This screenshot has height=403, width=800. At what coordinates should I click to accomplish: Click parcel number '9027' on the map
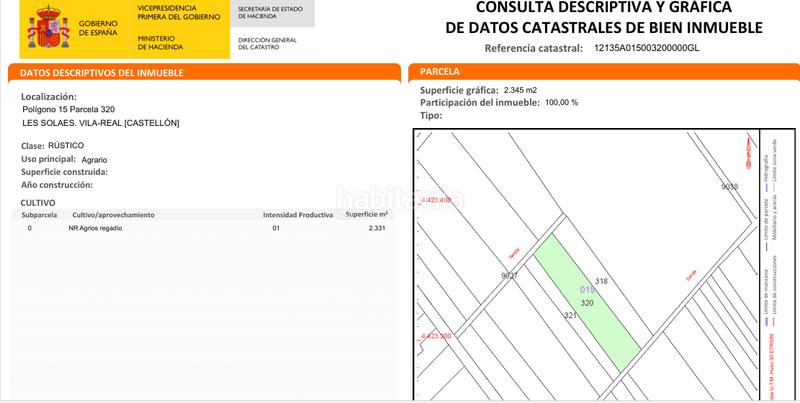click(x=509, y=275)
